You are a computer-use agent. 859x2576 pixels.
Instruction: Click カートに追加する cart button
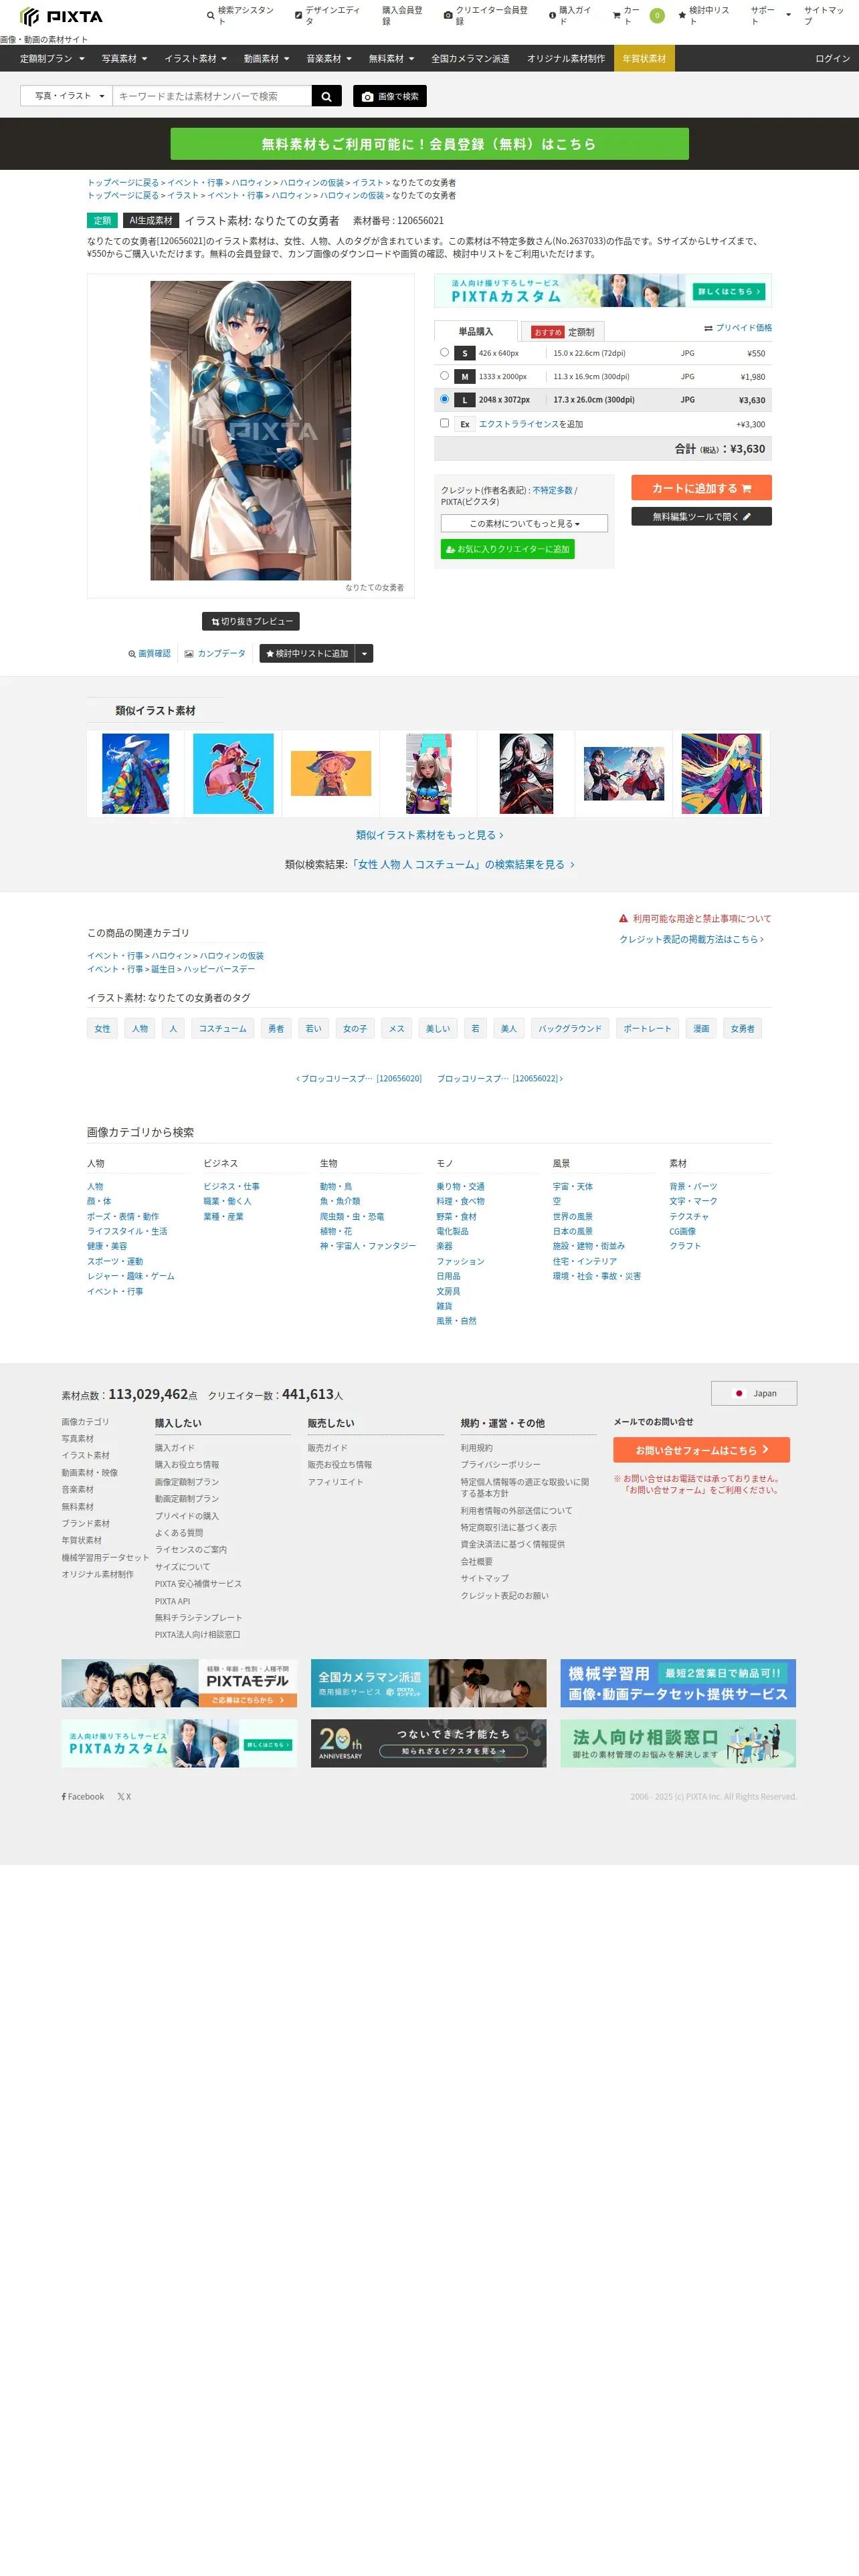click(701, 488)
